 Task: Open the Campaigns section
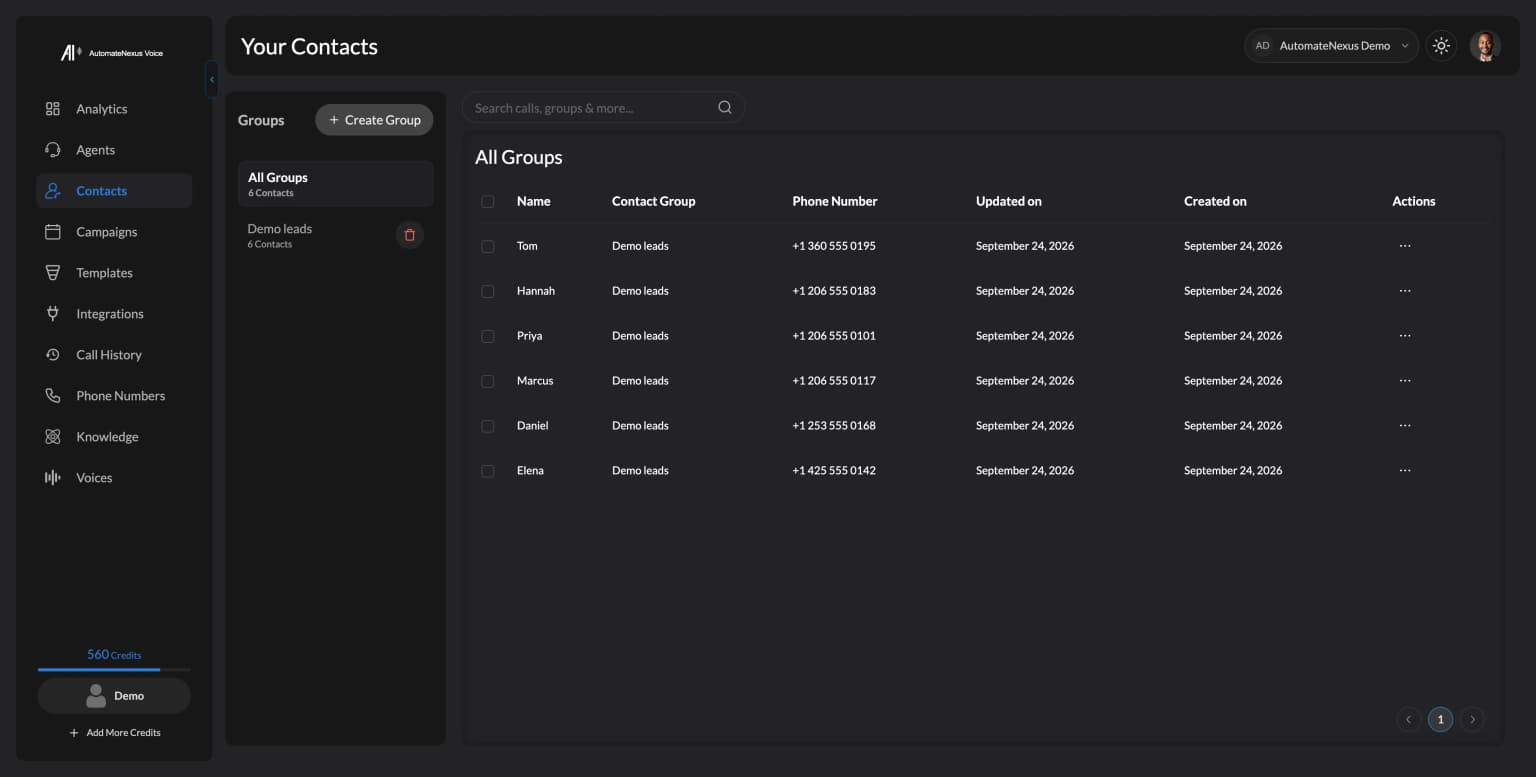point(114,232)
